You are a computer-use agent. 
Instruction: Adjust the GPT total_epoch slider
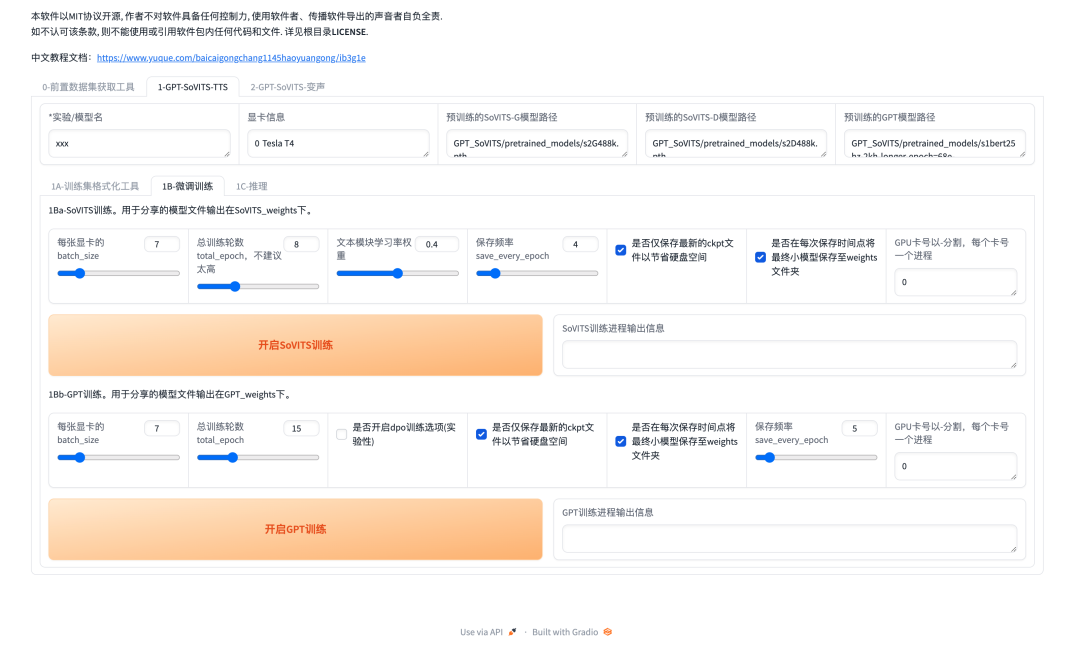pos(258,458)
